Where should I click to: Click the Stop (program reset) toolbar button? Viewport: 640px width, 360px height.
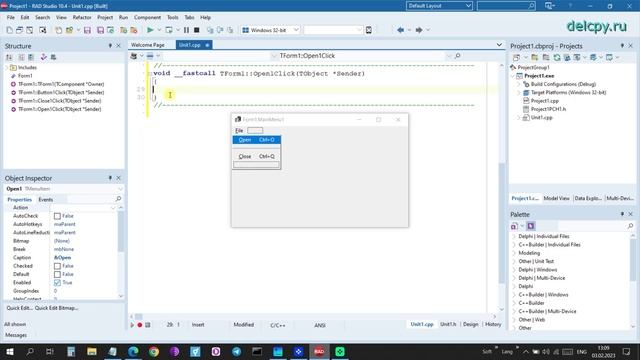coord(196,30)
